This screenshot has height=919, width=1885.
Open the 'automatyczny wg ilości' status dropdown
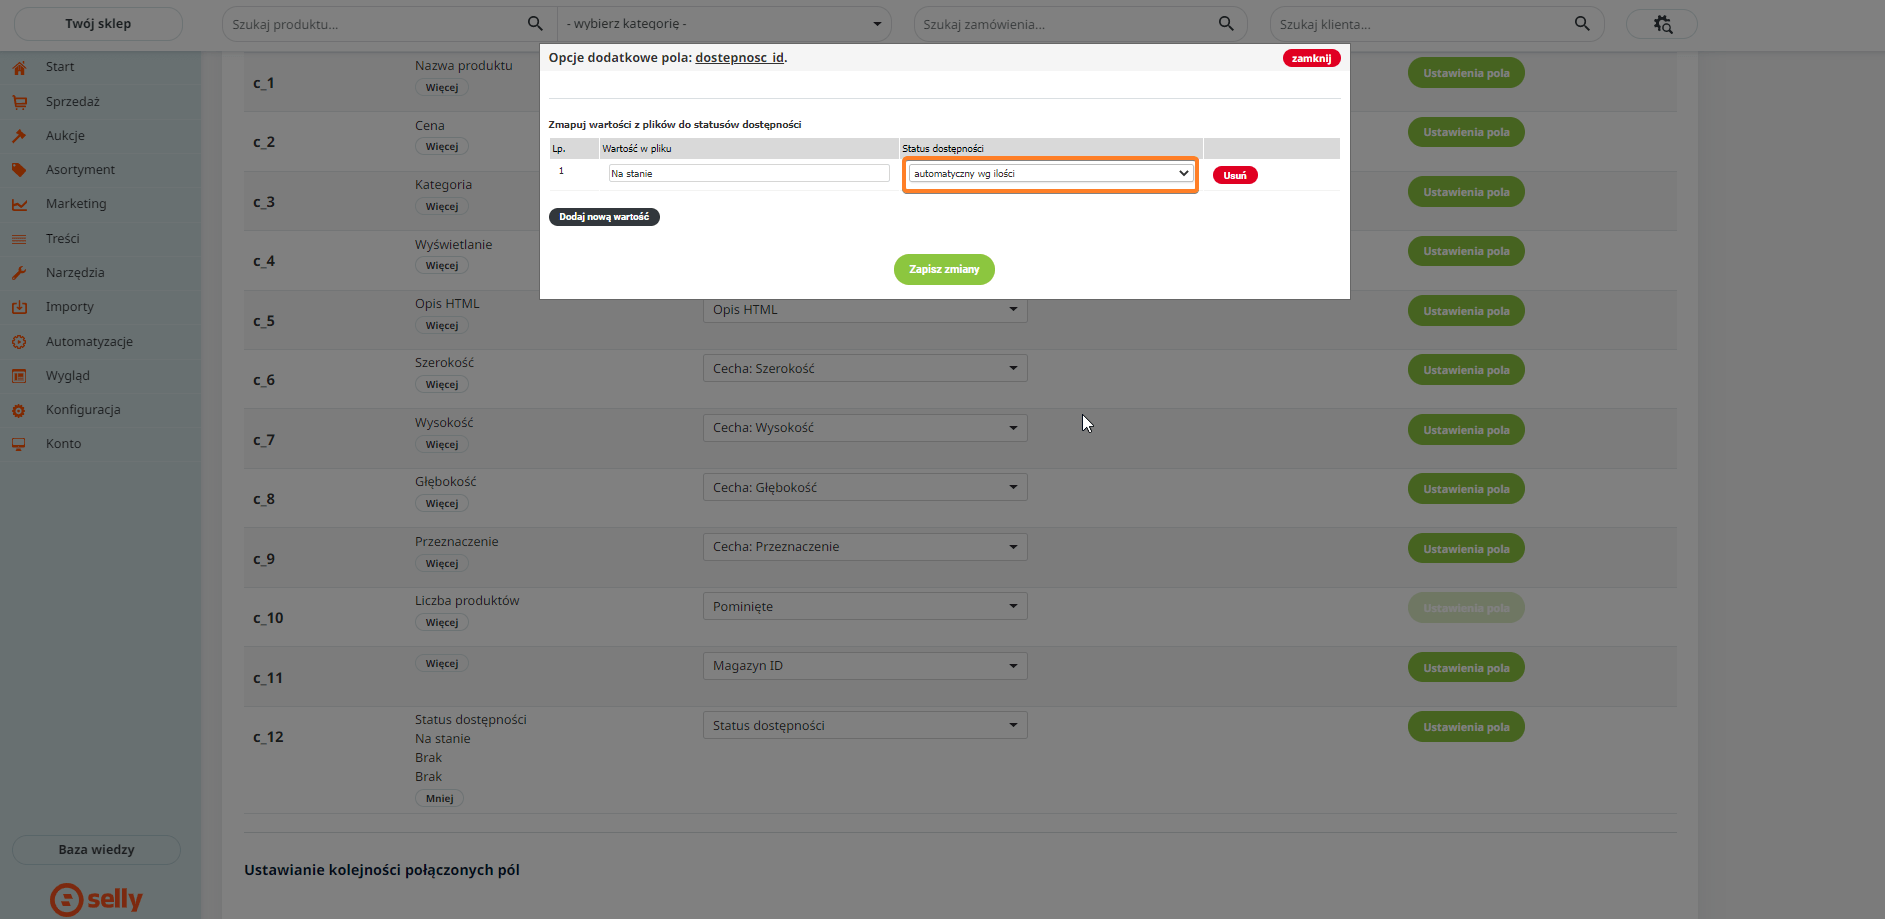[x=1050, y=174]
